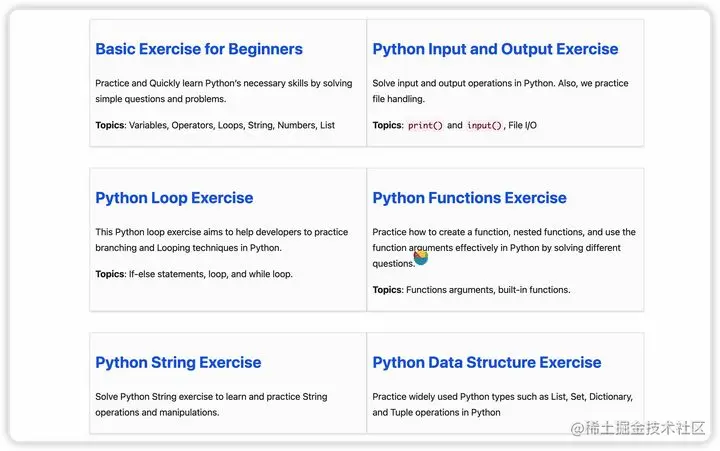720x451 pixels.
Task: Open Python String Exercise heading link
Action: point(178,362)
